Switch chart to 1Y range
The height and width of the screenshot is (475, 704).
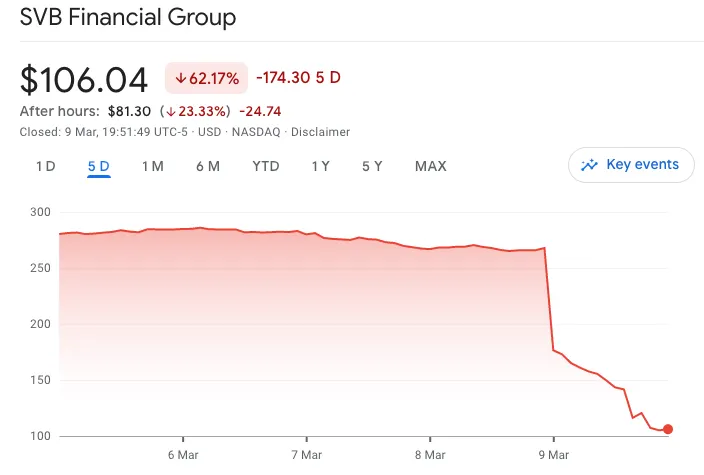pos(320,166)
